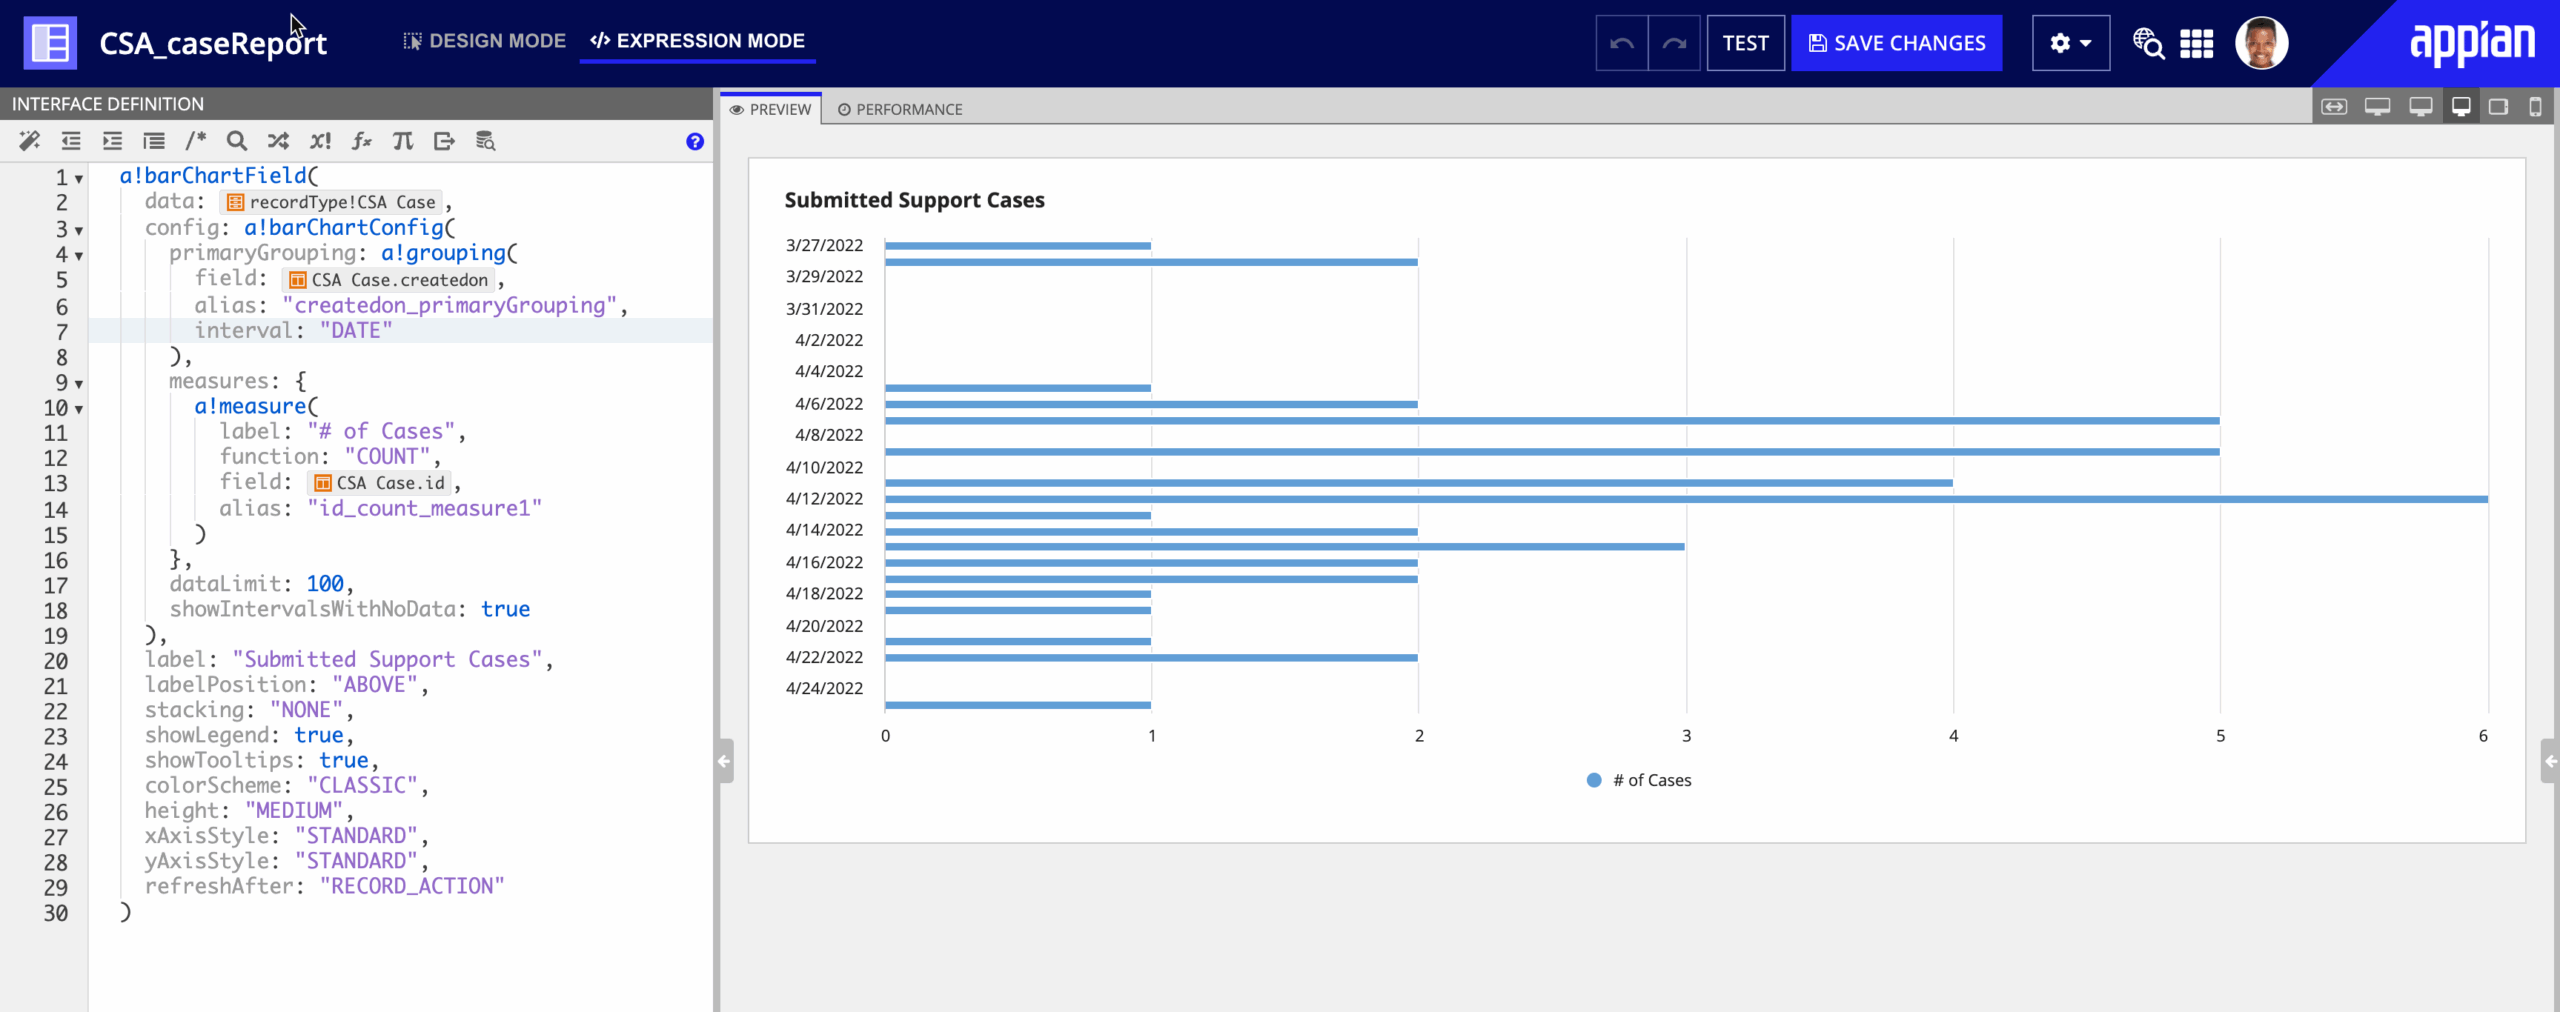The width and height of the screenshot is (2560, 1012).
Task: Collapse the fold arrow at line 4
Action: [79, 256]
